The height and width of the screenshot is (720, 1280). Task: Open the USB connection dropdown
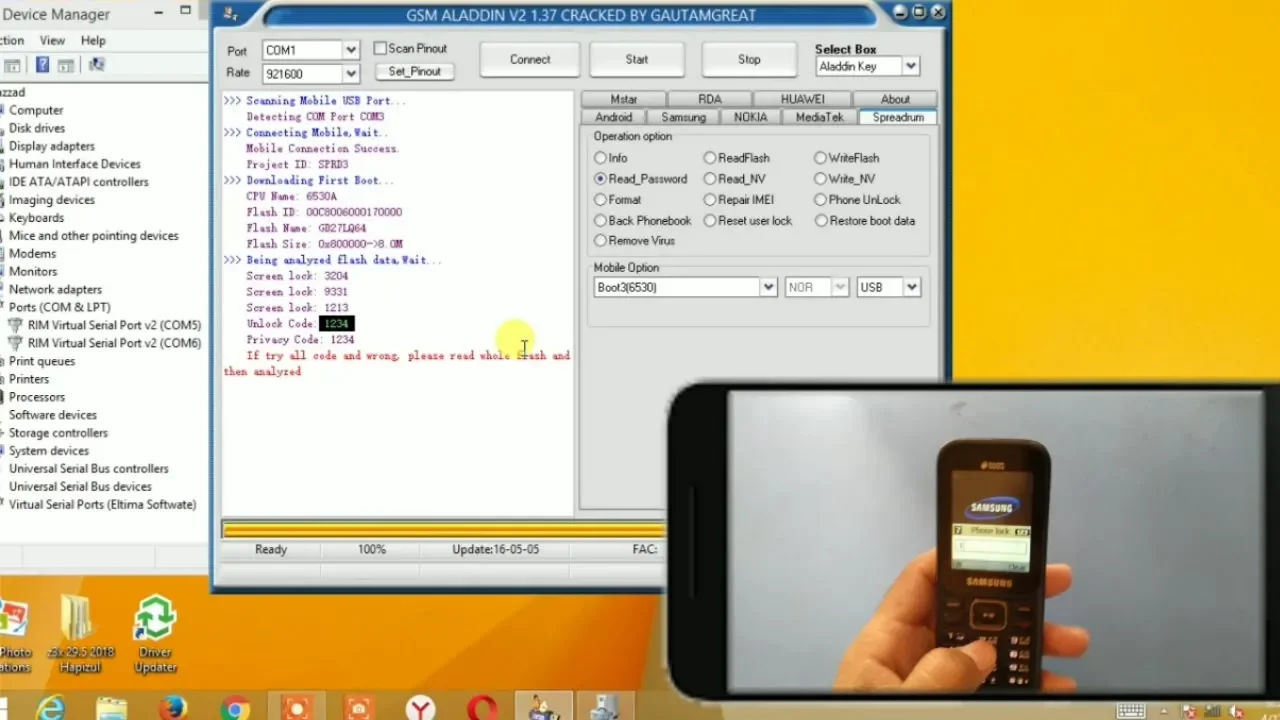pos(912,288)
